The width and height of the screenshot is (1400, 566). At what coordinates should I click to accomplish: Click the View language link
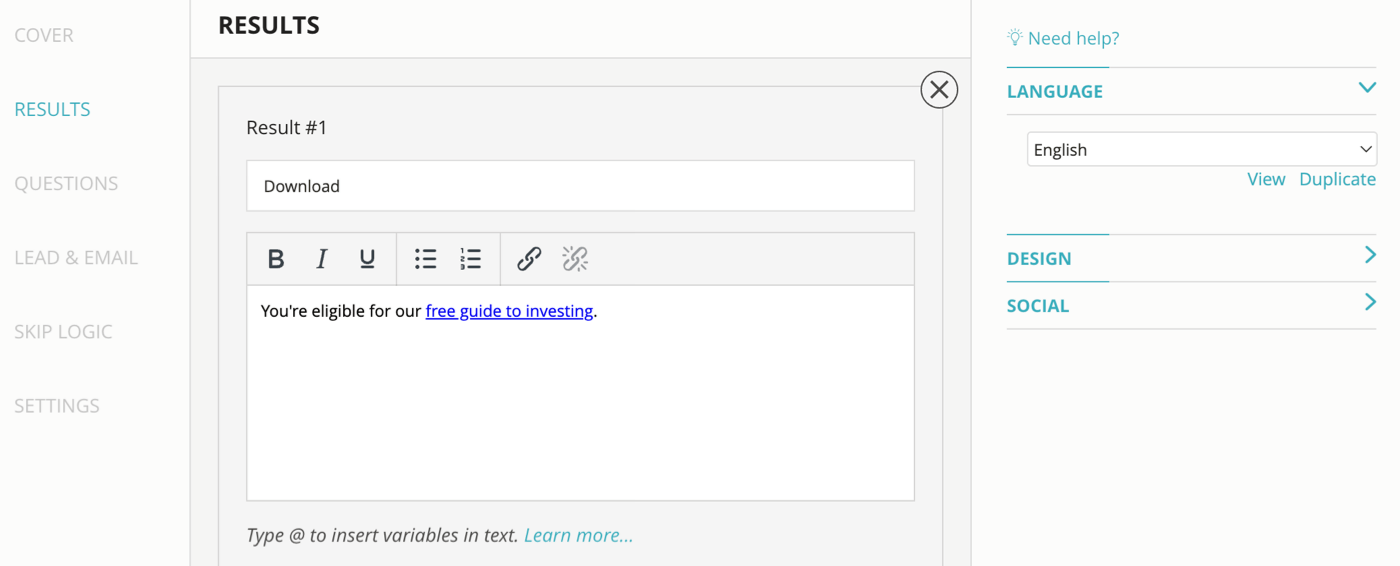(x=1266, y=179)
